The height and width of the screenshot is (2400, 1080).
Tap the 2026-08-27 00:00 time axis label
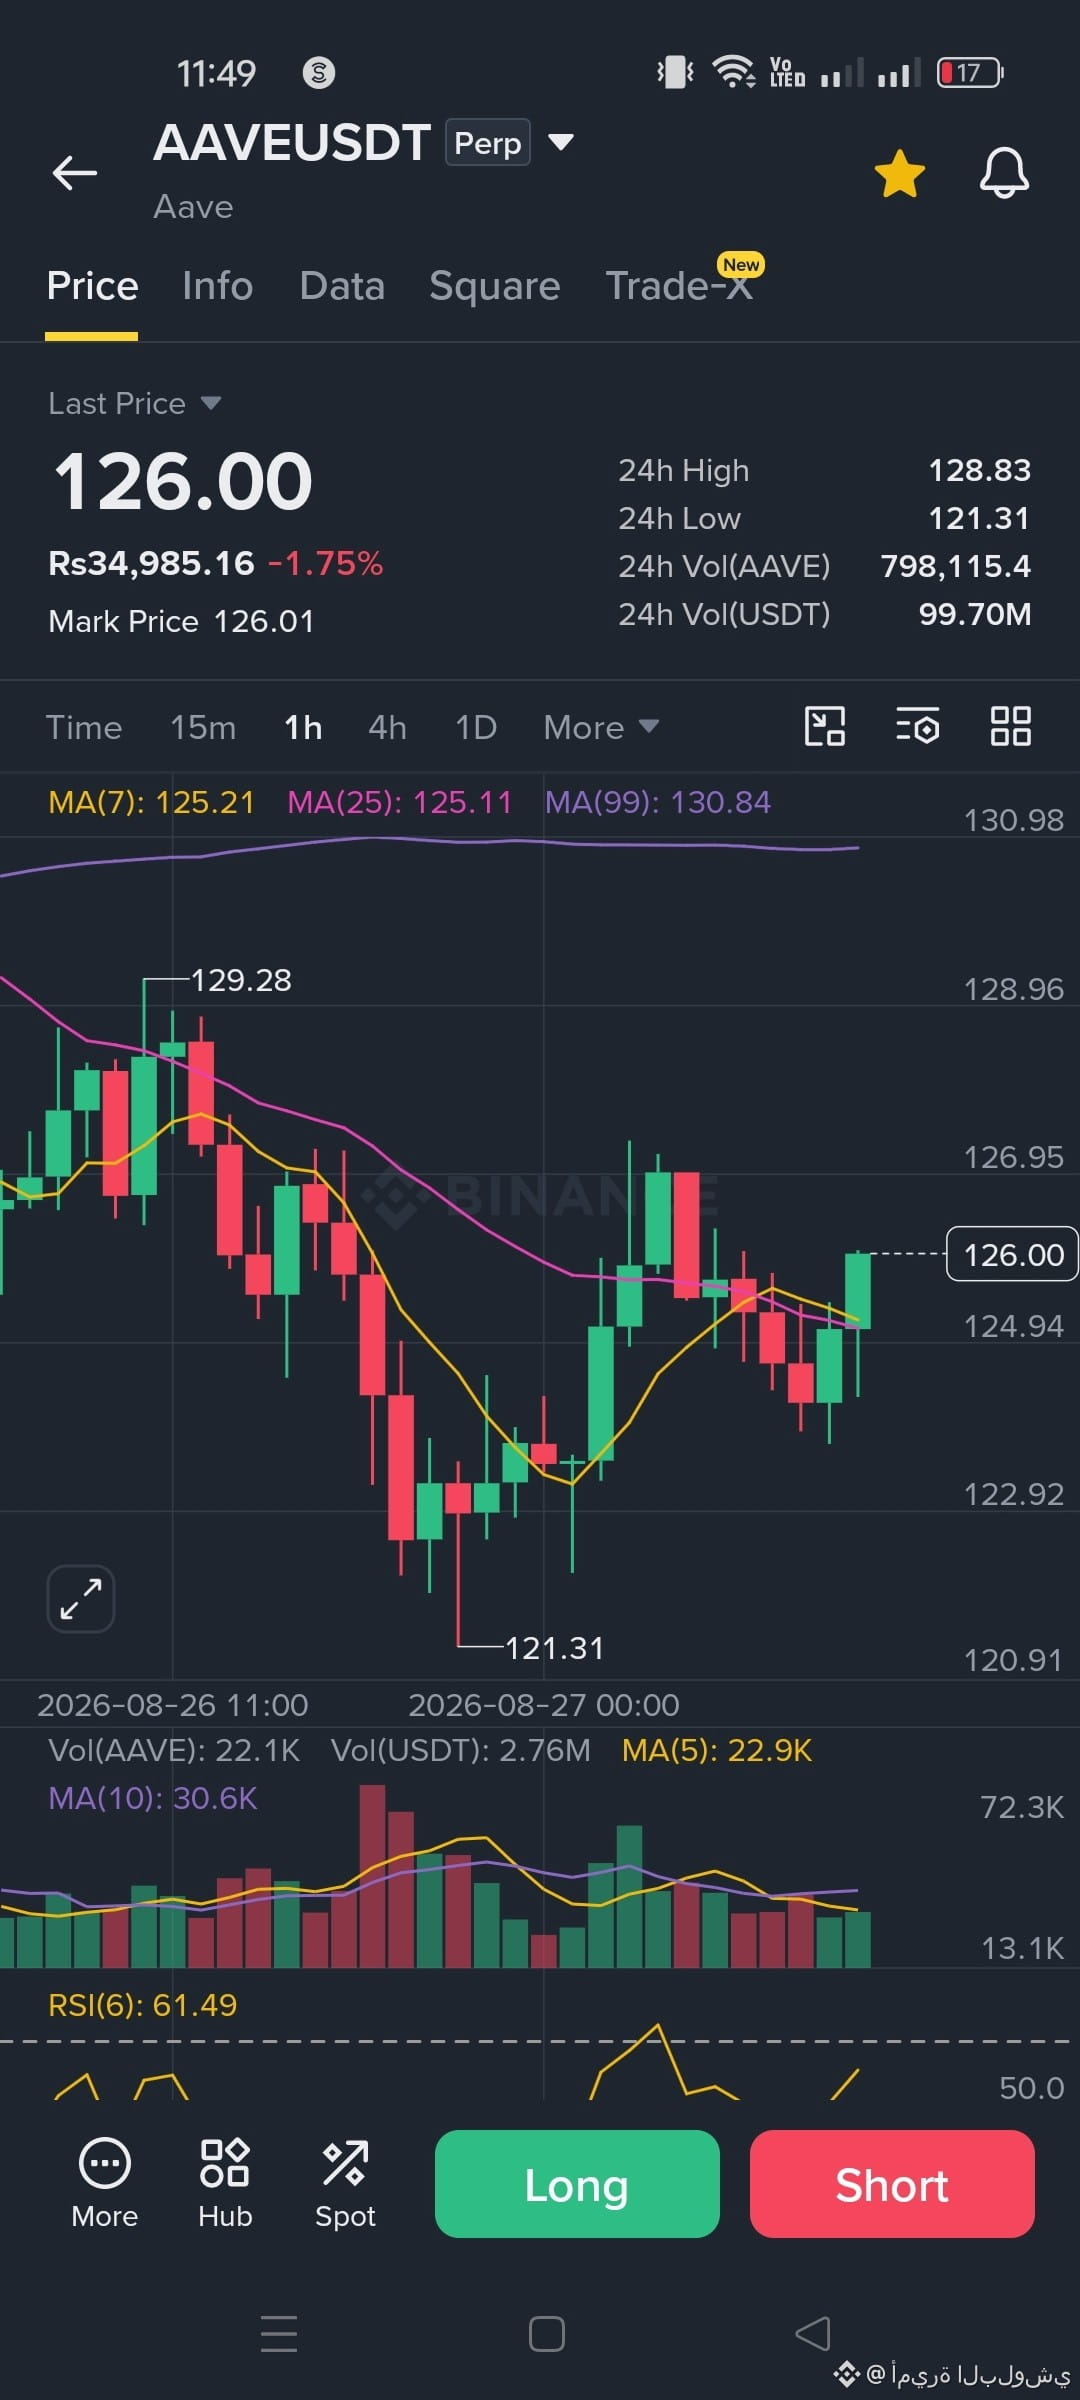click(x=544, y=1704)
